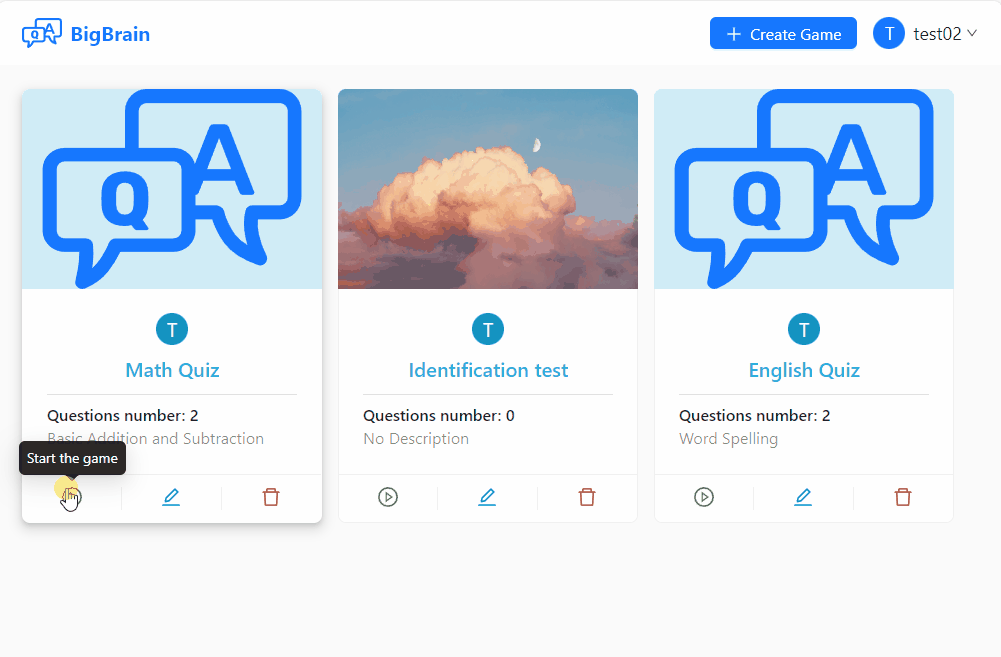Delete the English Quiz game
This screenshot has width=1001, height=657.
click(903, 497)
